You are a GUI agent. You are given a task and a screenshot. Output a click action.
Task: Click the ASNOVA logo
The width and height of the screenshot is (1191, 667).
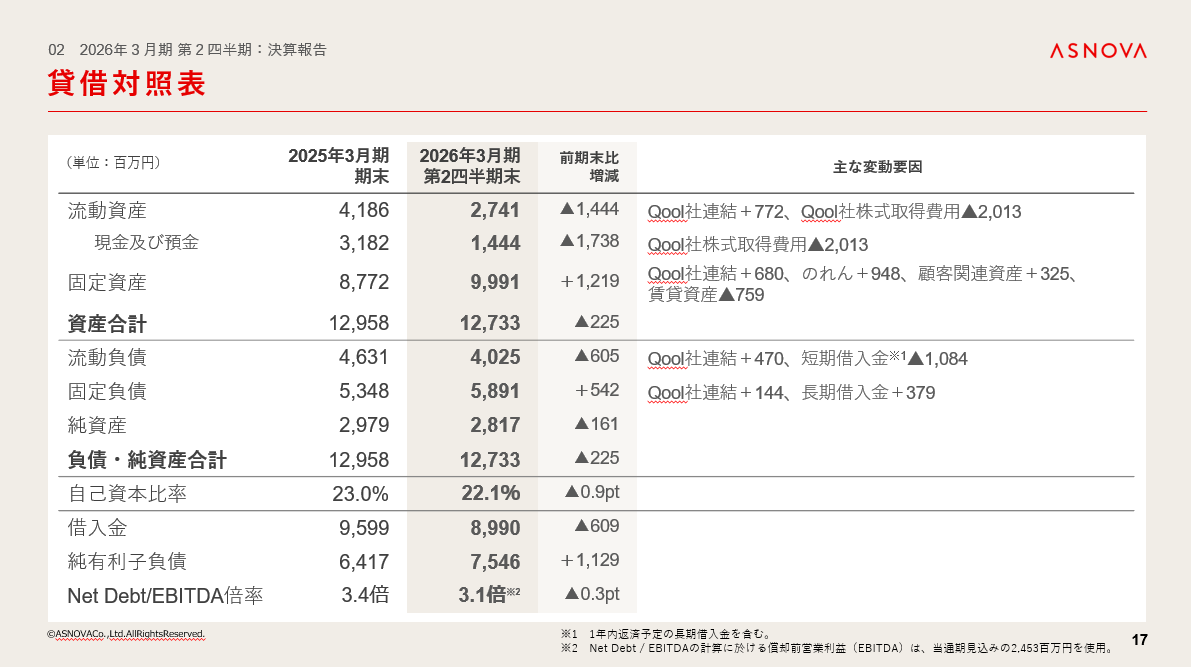1097,51
